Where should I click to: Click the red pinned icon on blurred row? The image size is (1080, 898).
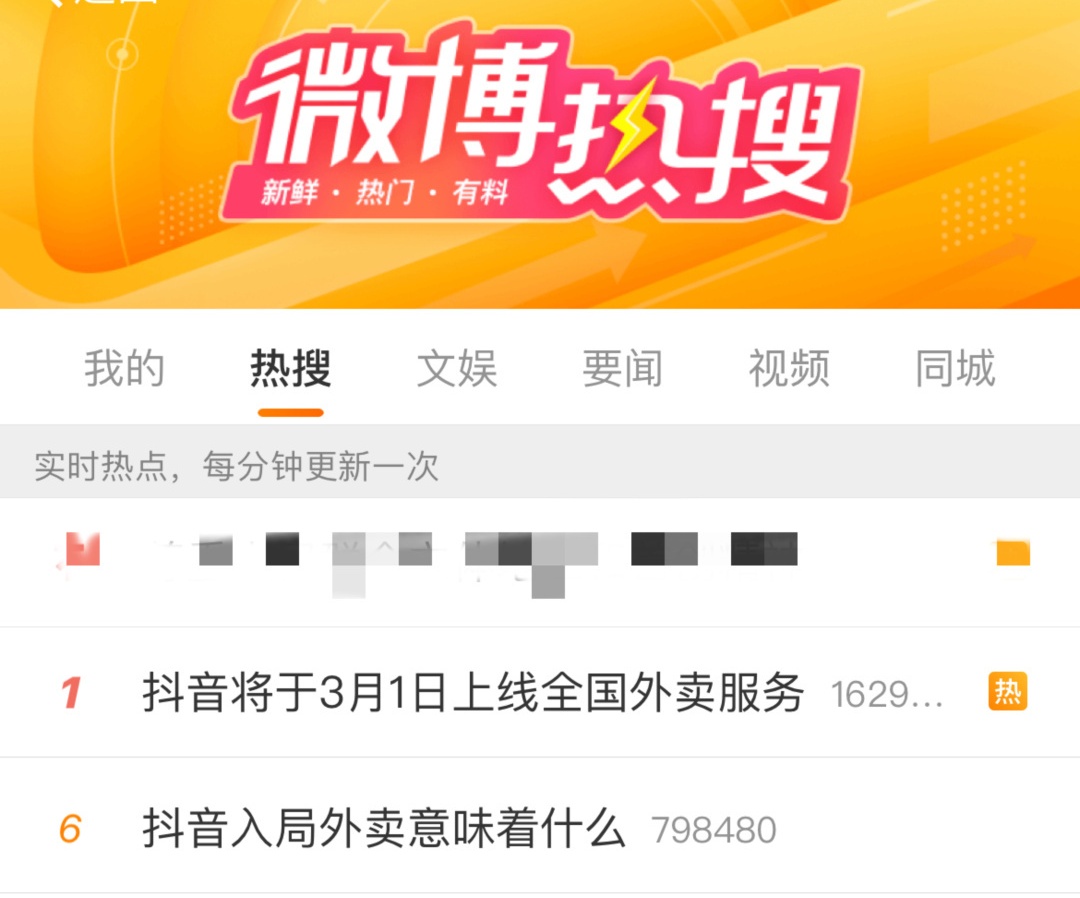point(83,550)
